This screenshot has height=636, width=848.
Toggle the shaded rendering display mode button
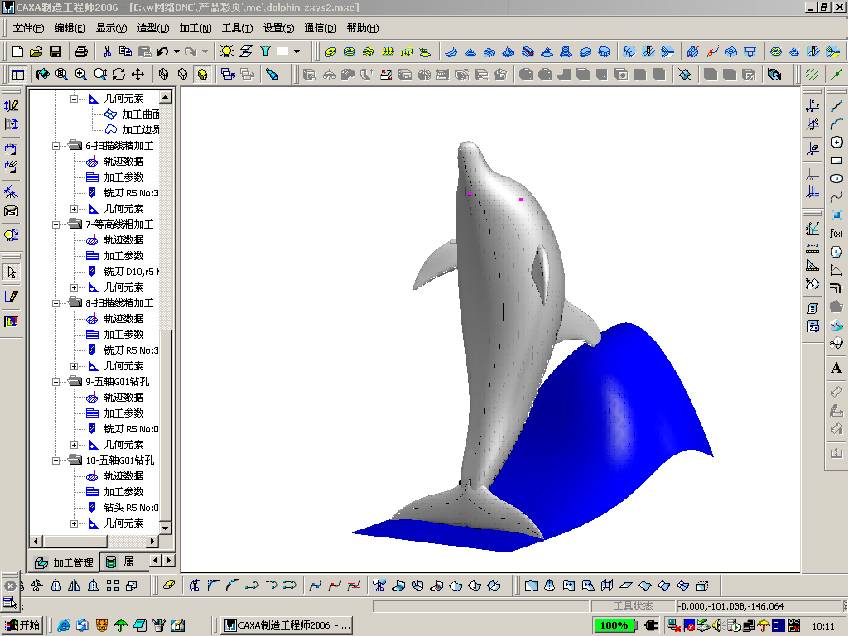point(202,74)
